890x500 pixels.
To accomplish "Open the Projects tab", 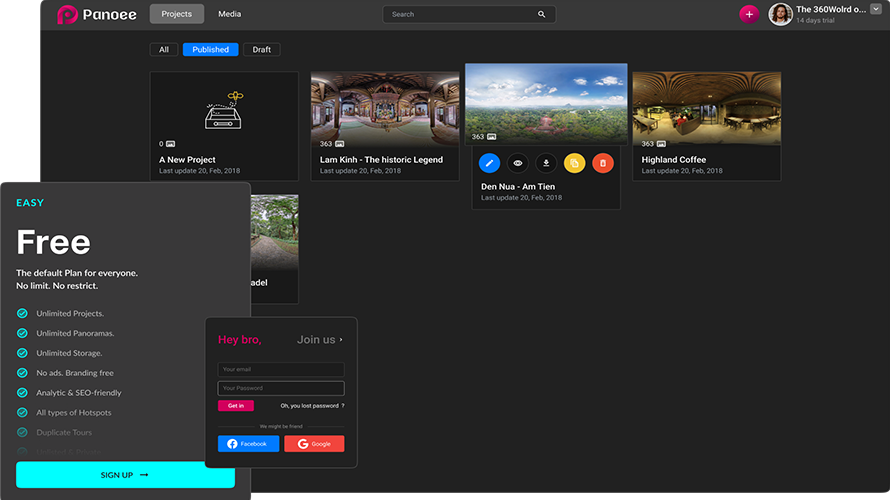I will tap(177, 14).
